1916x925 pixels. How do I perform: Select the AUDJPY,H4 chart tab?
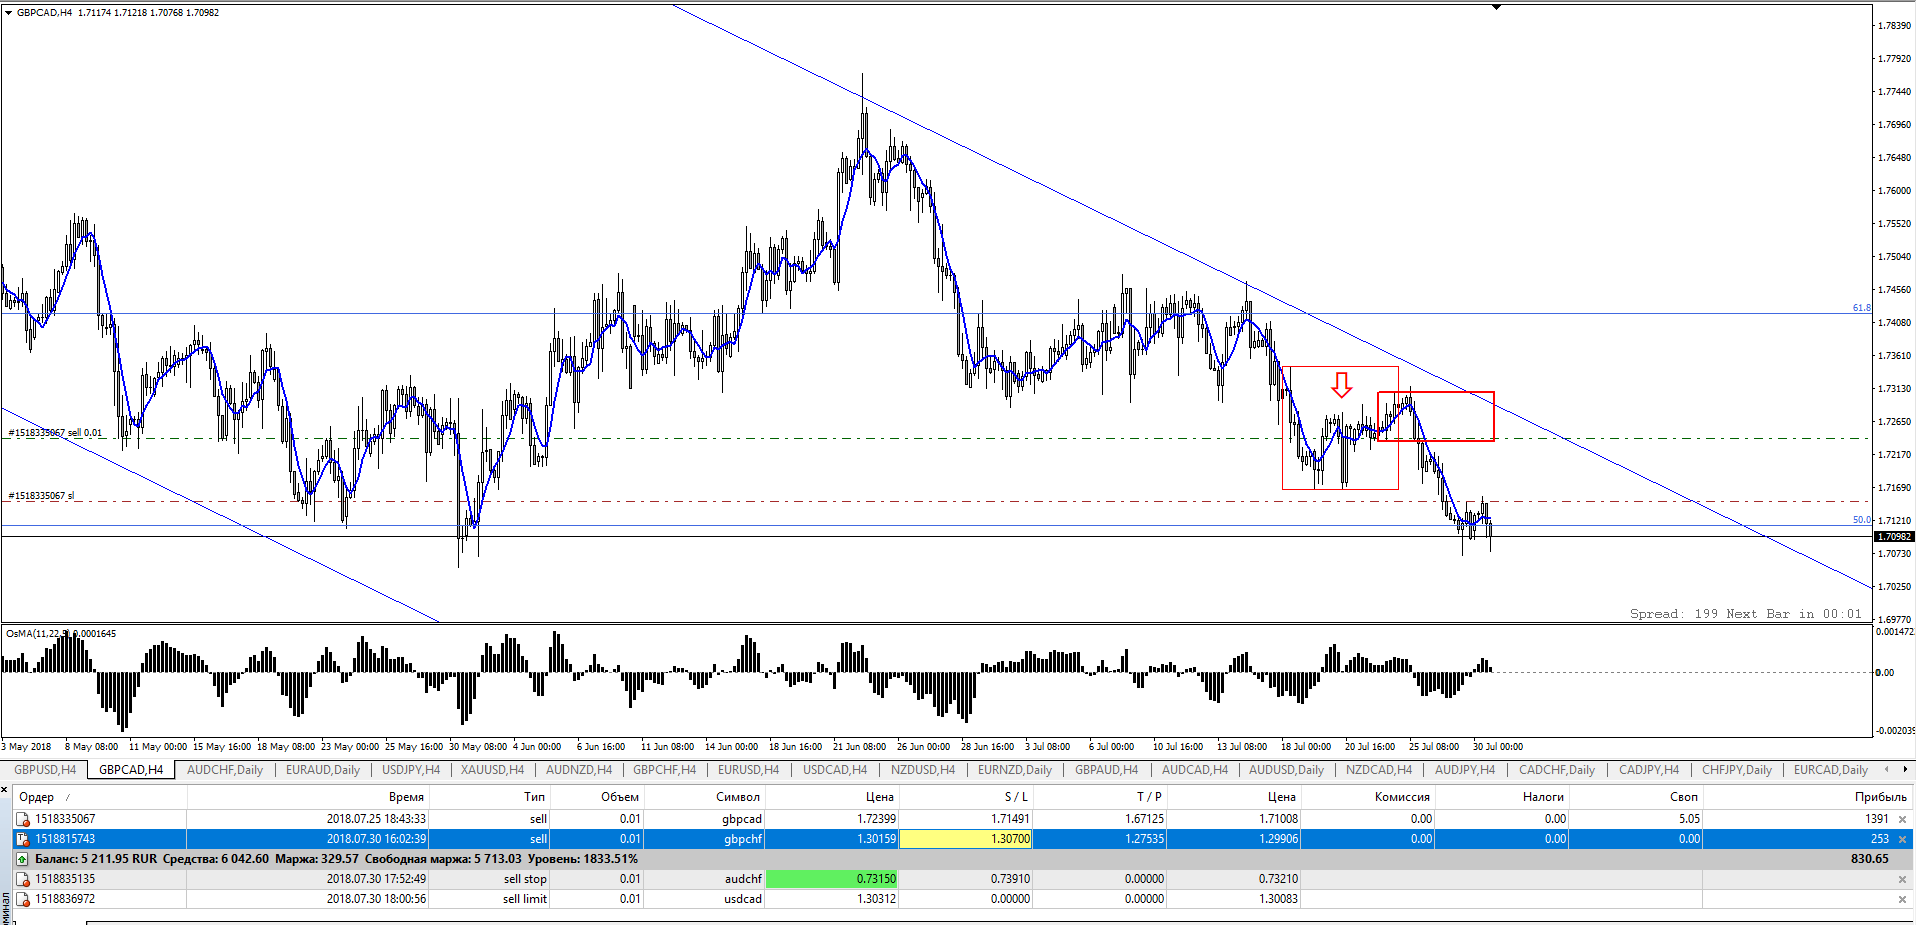[x=1465, y=770]
